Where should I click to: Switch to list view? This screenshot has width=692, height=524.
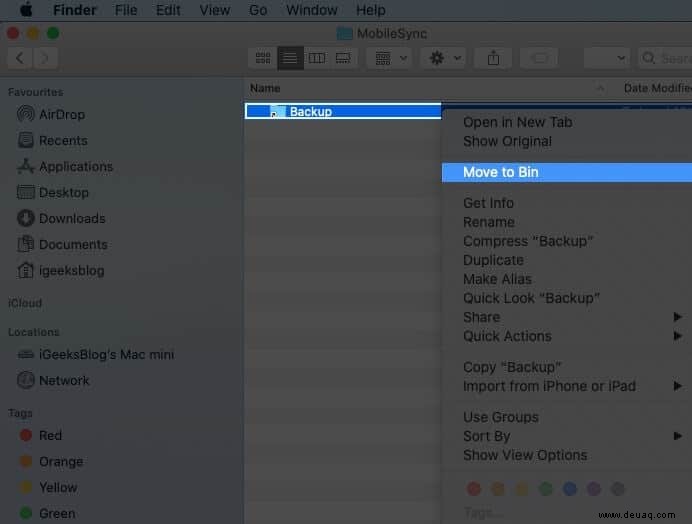click(x=290, y=58)
